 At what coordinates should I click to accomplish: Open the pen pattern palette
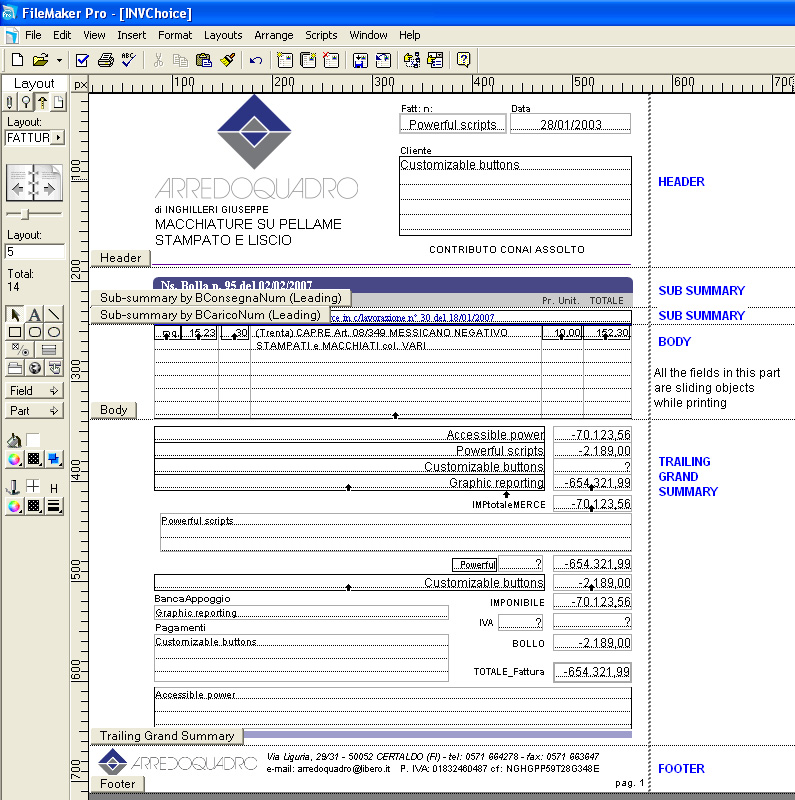34,506
